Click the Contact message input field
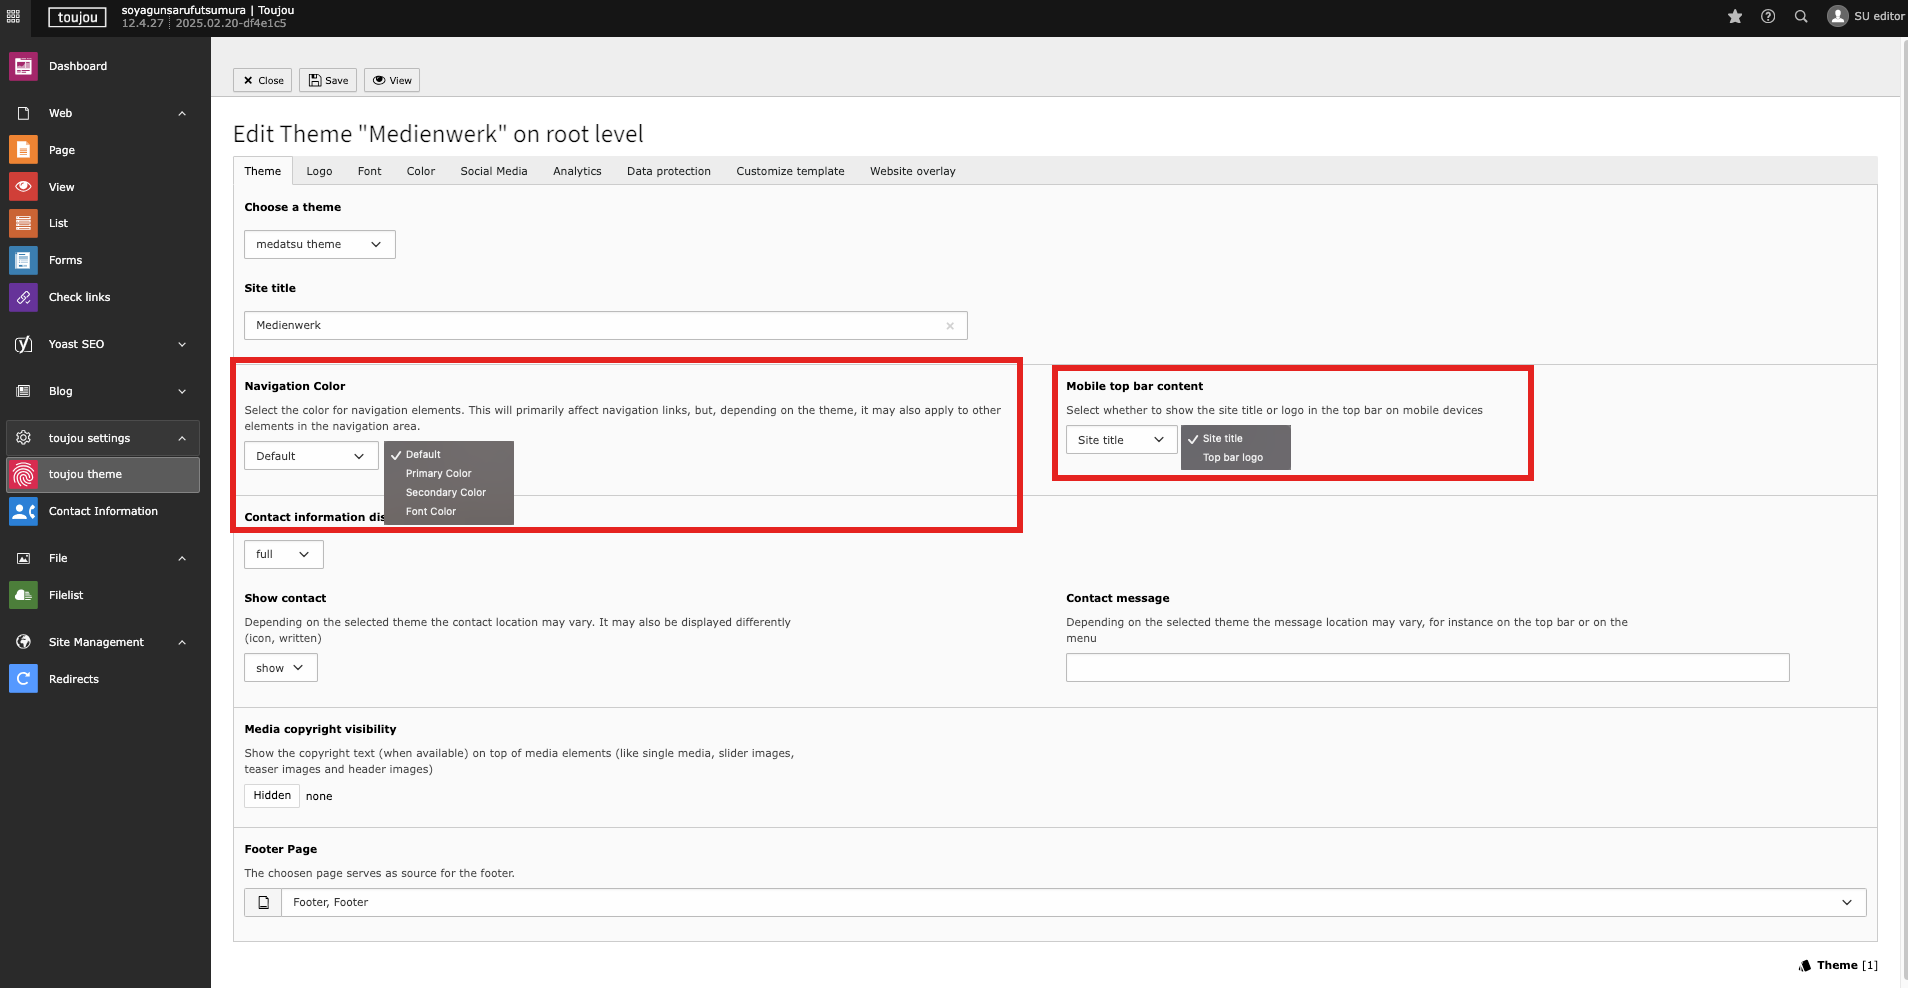 pyautogui.click(x=1427, y=668)
